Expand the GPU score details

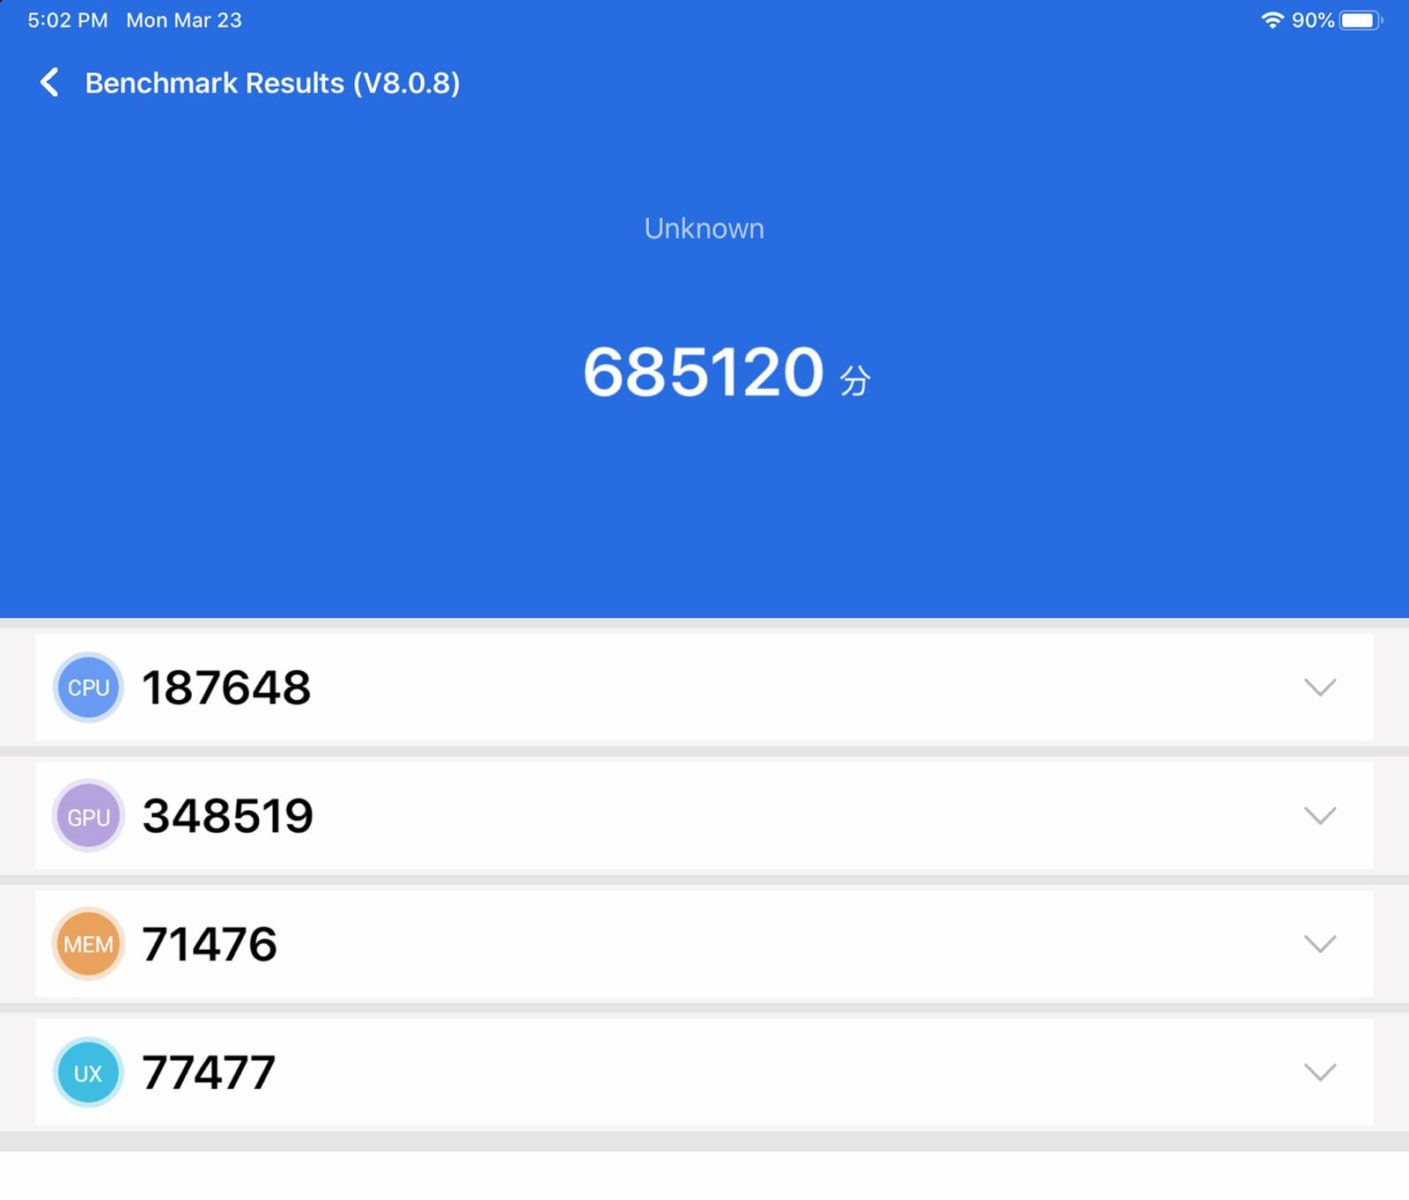1320,815
